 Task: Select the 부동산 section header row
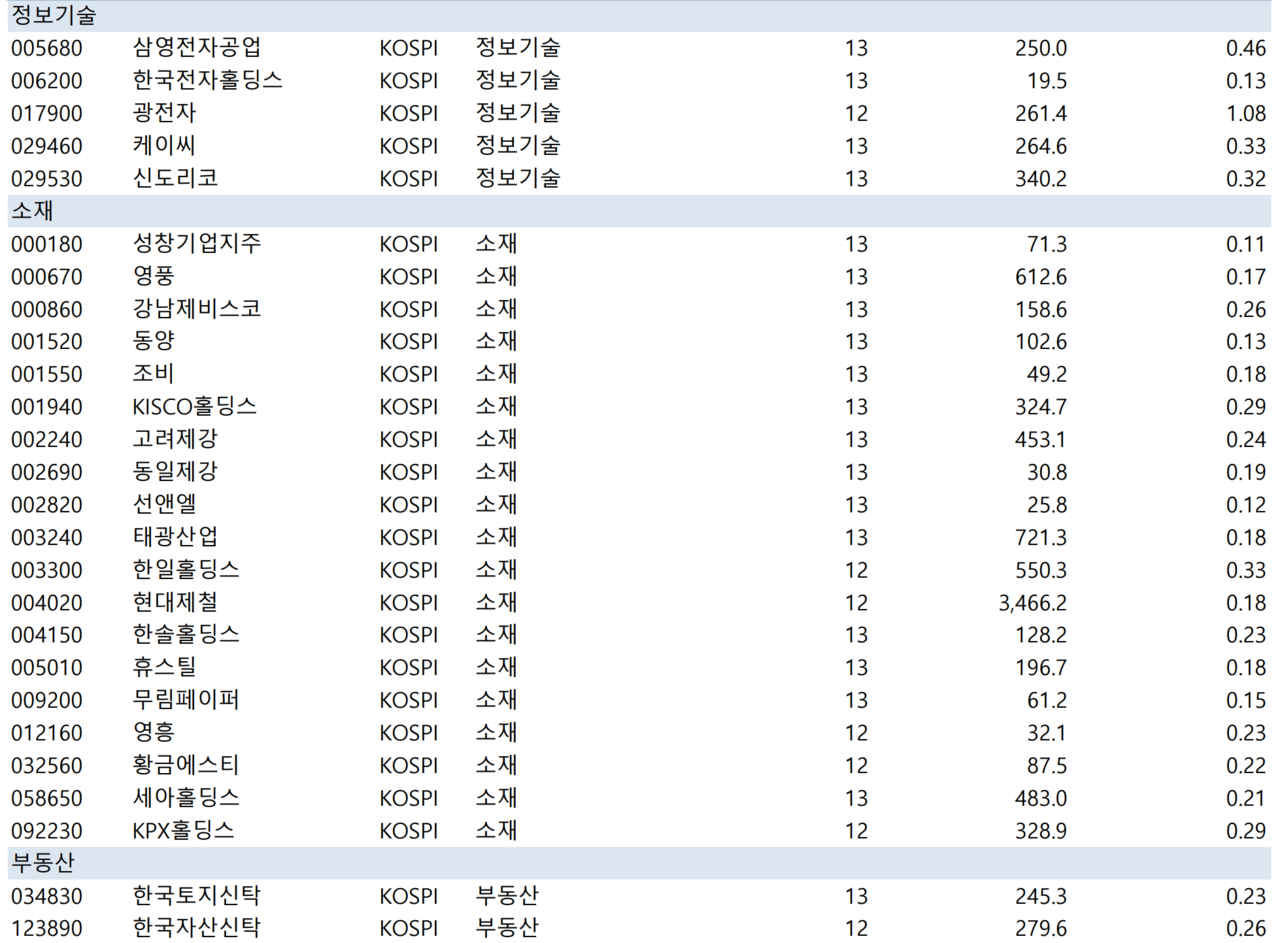(x=640, y=863)
